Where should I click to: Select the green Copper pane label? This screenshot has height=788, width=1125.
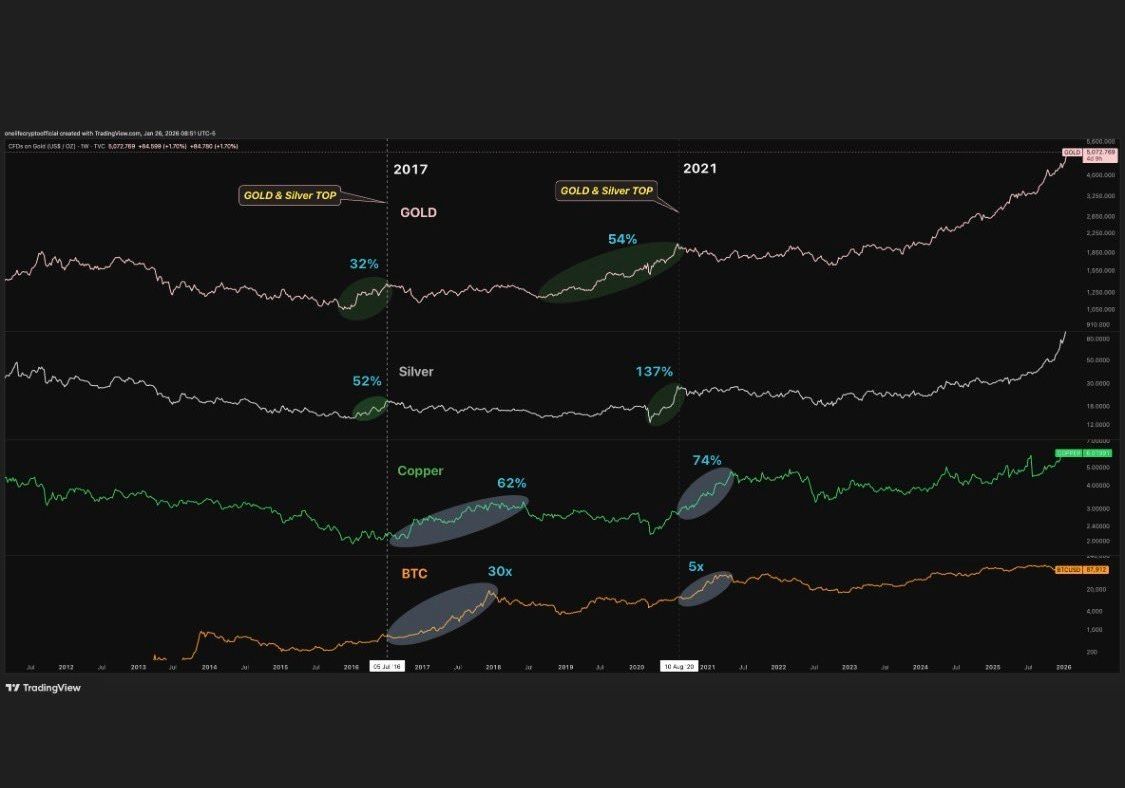(x=419, y=470)
